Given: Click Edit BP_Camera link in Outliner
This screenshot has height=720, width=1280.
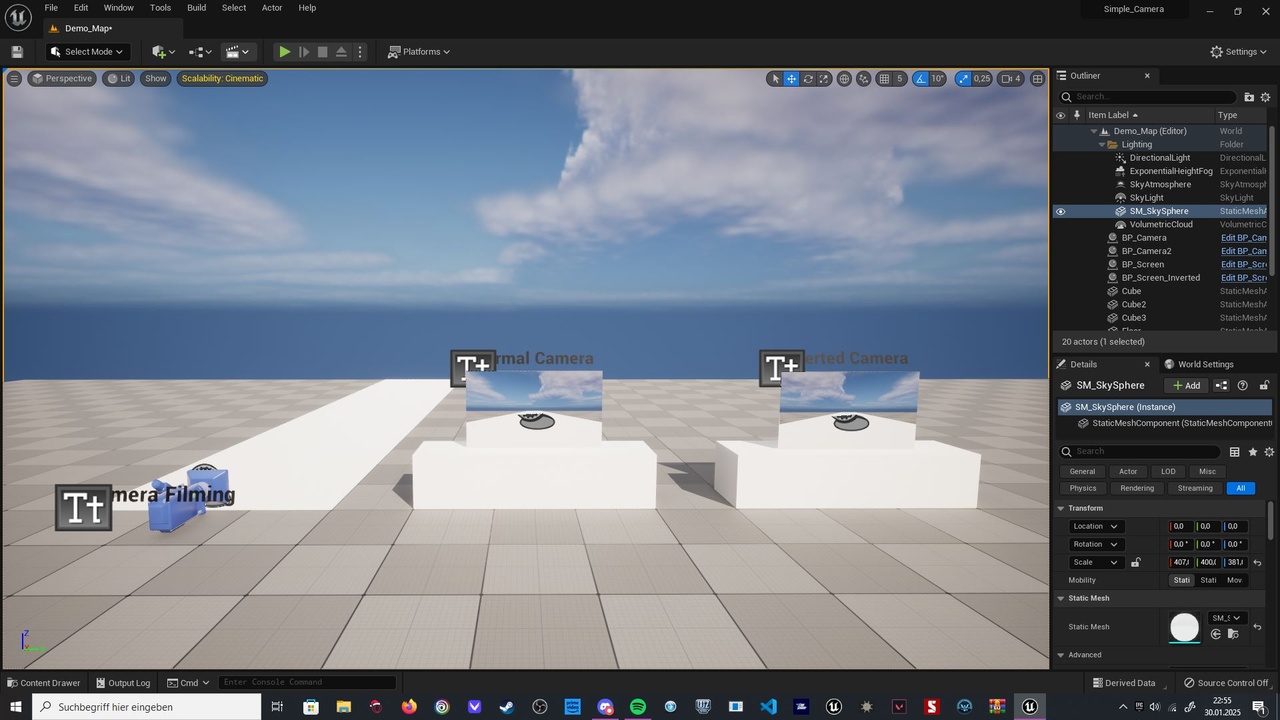Looking at the screenshot, I should (1244, 238).
